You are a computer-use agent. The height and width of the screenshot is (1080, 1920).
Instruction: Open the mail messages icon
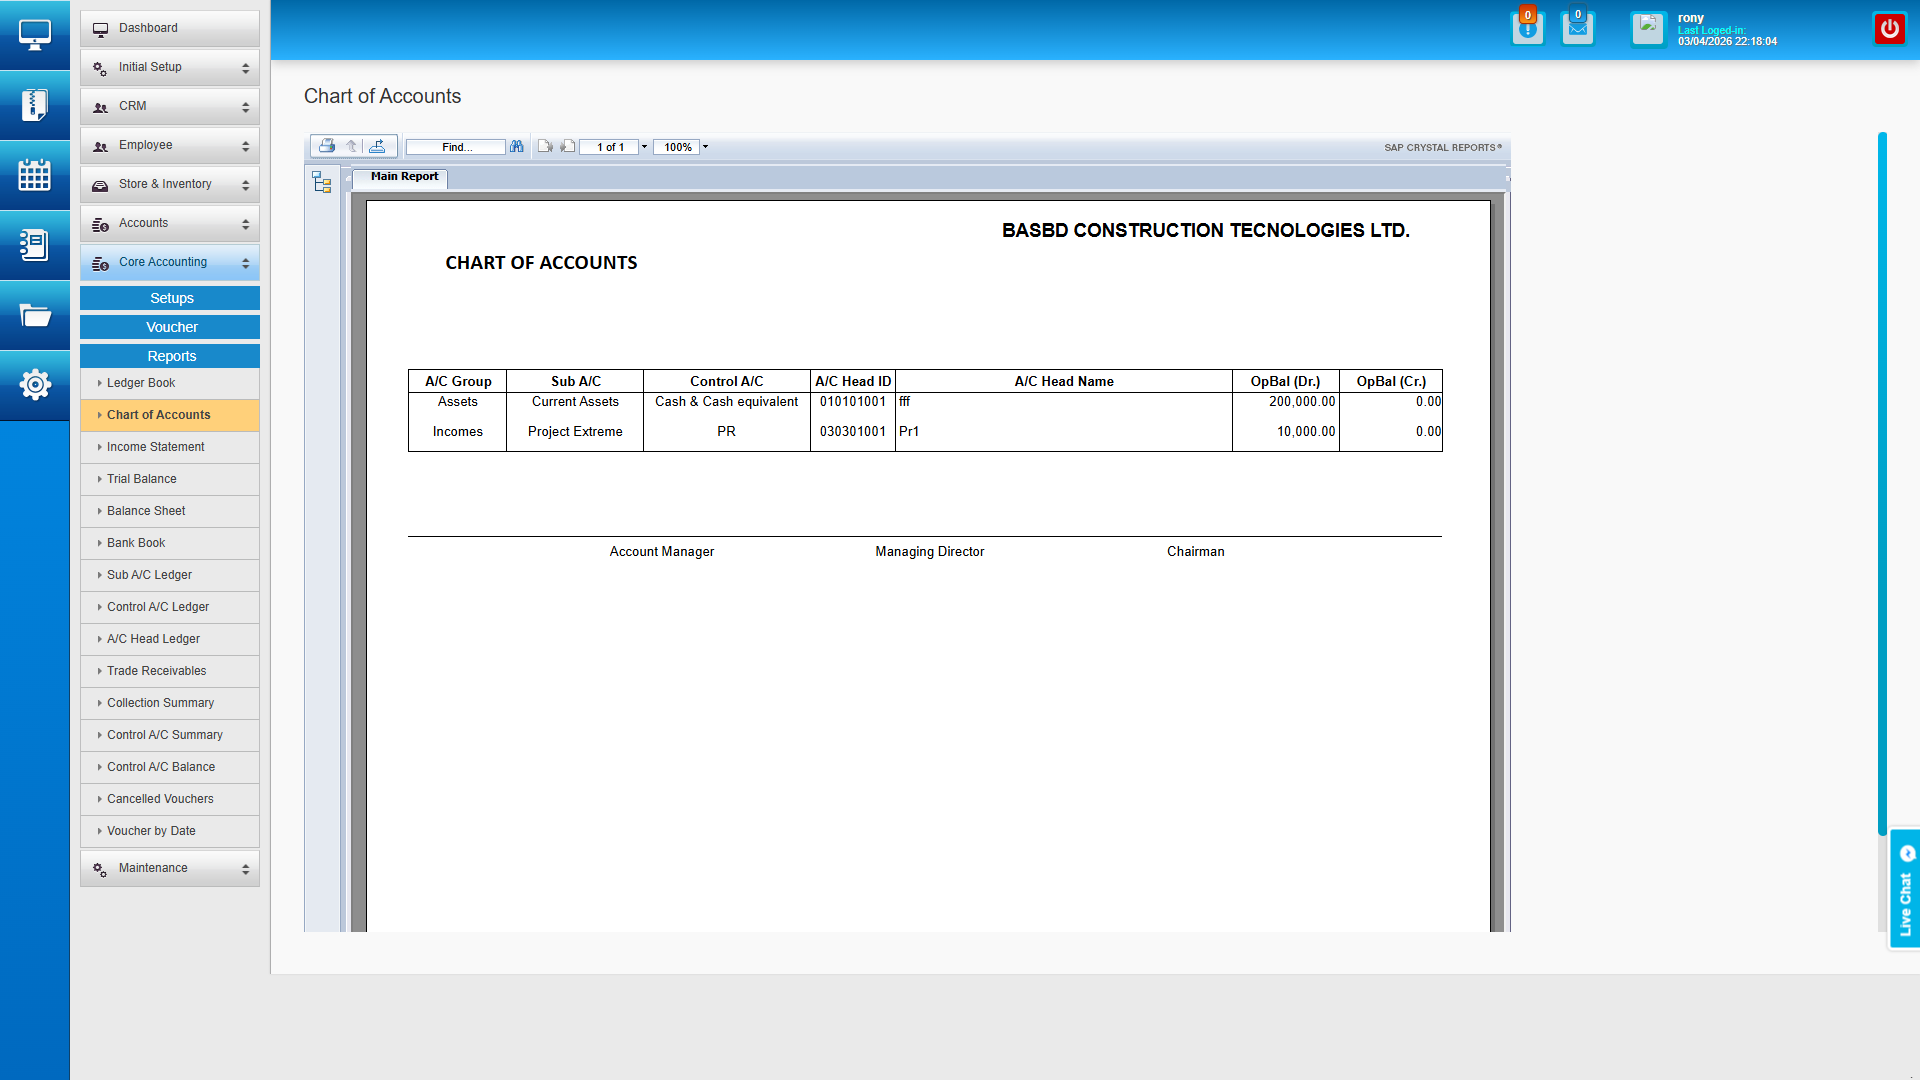click(x=1577, y=28)
